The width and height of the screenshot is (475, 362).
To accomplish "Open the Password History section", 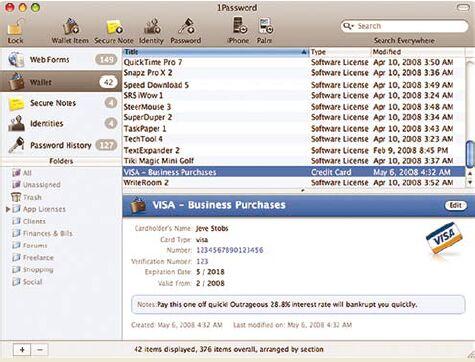I will tap(61, 145).
